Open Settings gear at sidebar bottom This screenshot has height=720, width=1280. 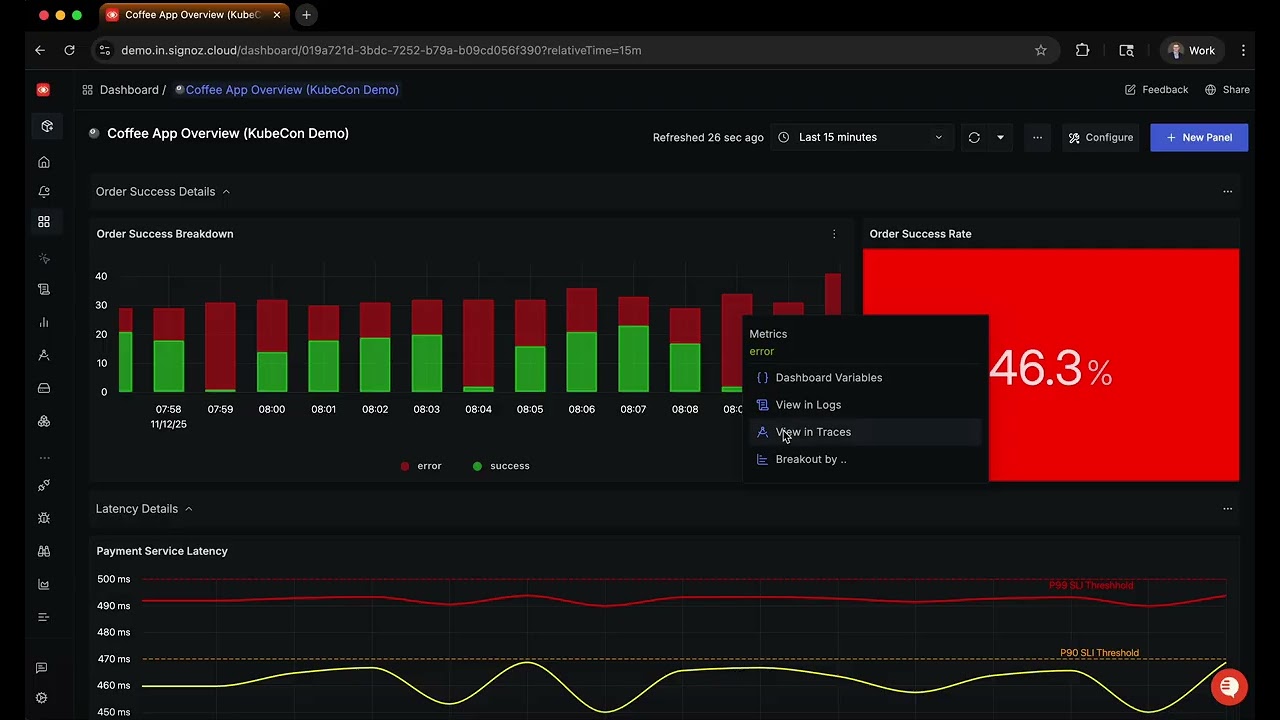tap(41, 698)
